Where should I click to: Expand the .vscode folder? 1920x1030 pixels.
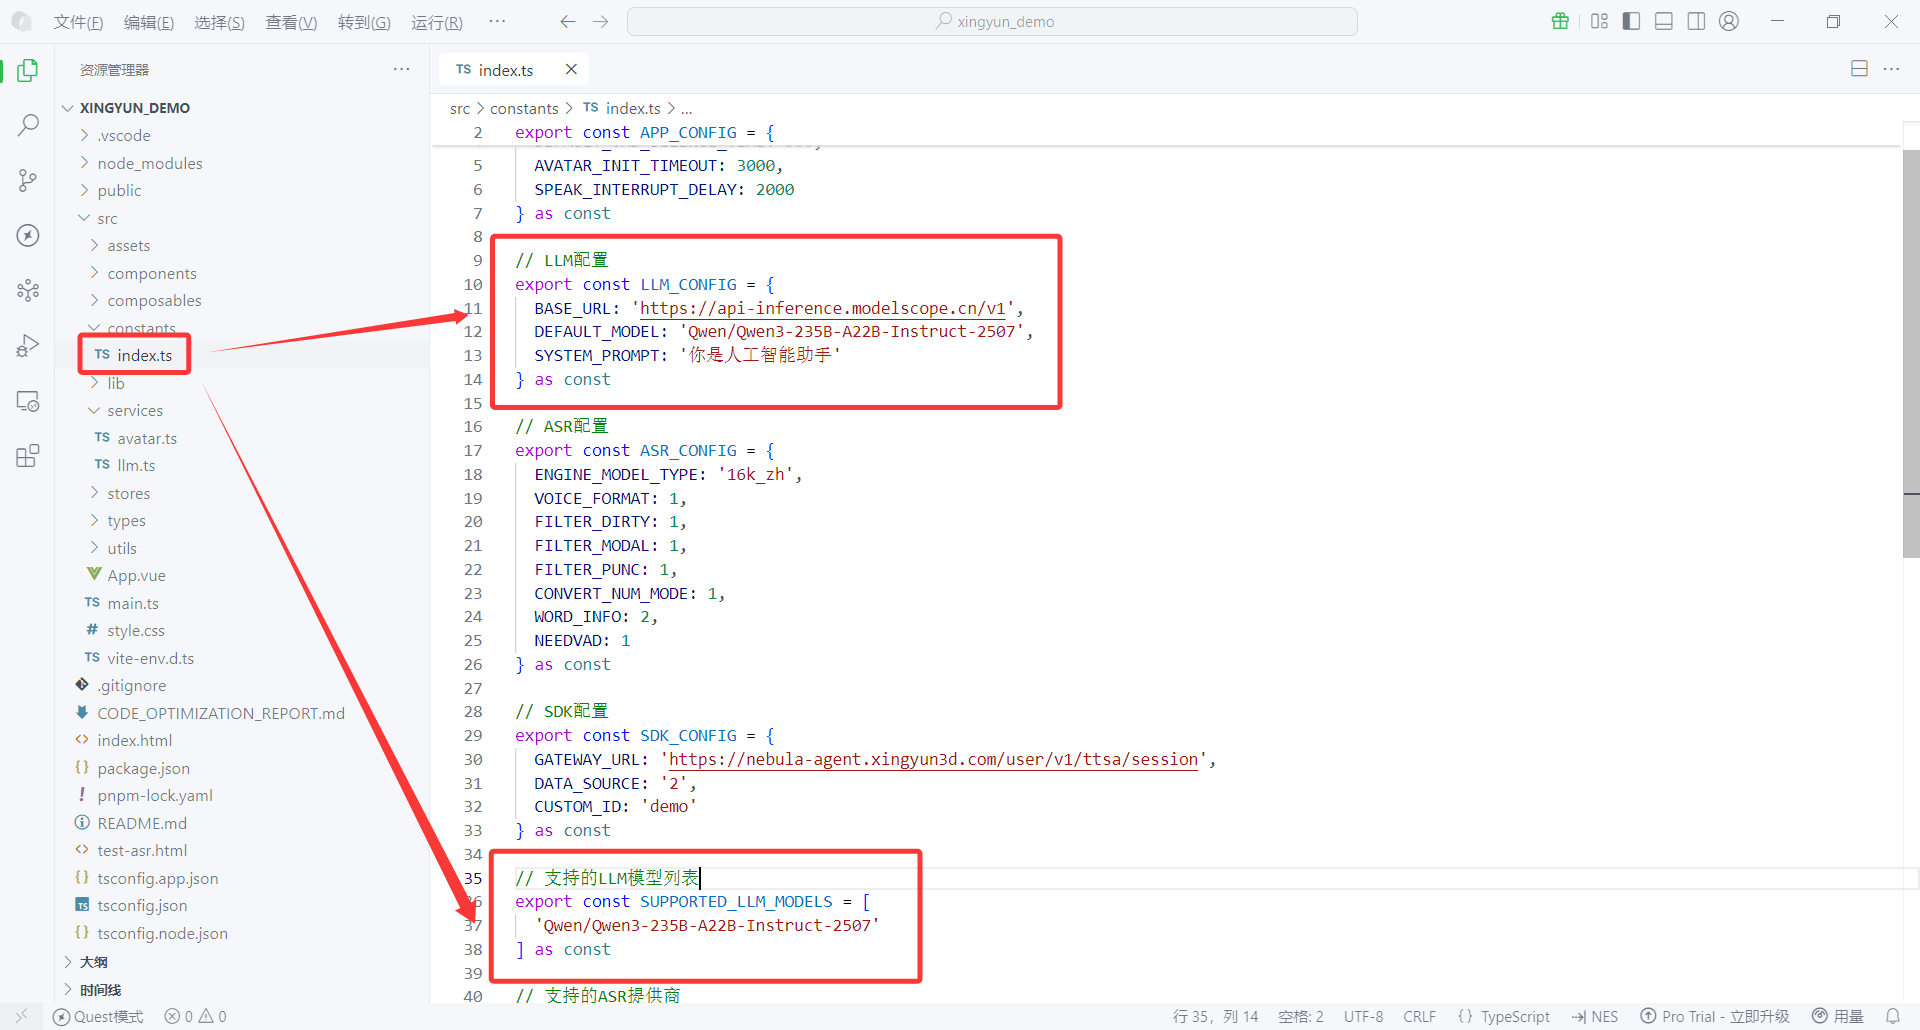click(x=123, y=136)
